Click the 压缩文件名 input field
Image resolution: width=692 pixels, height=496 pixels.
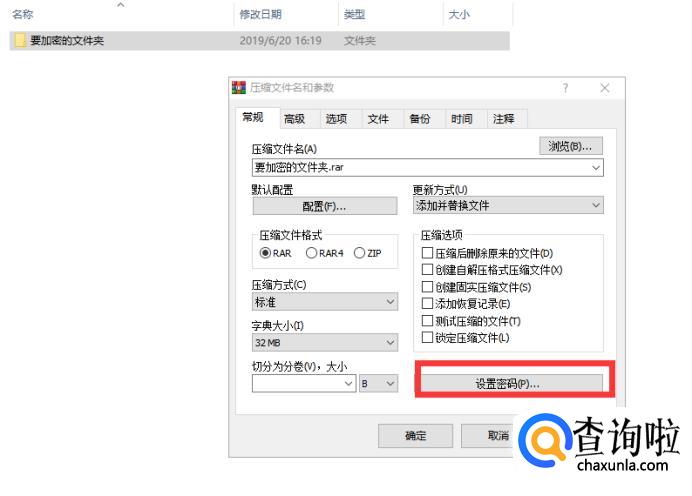tap(420, 168)
